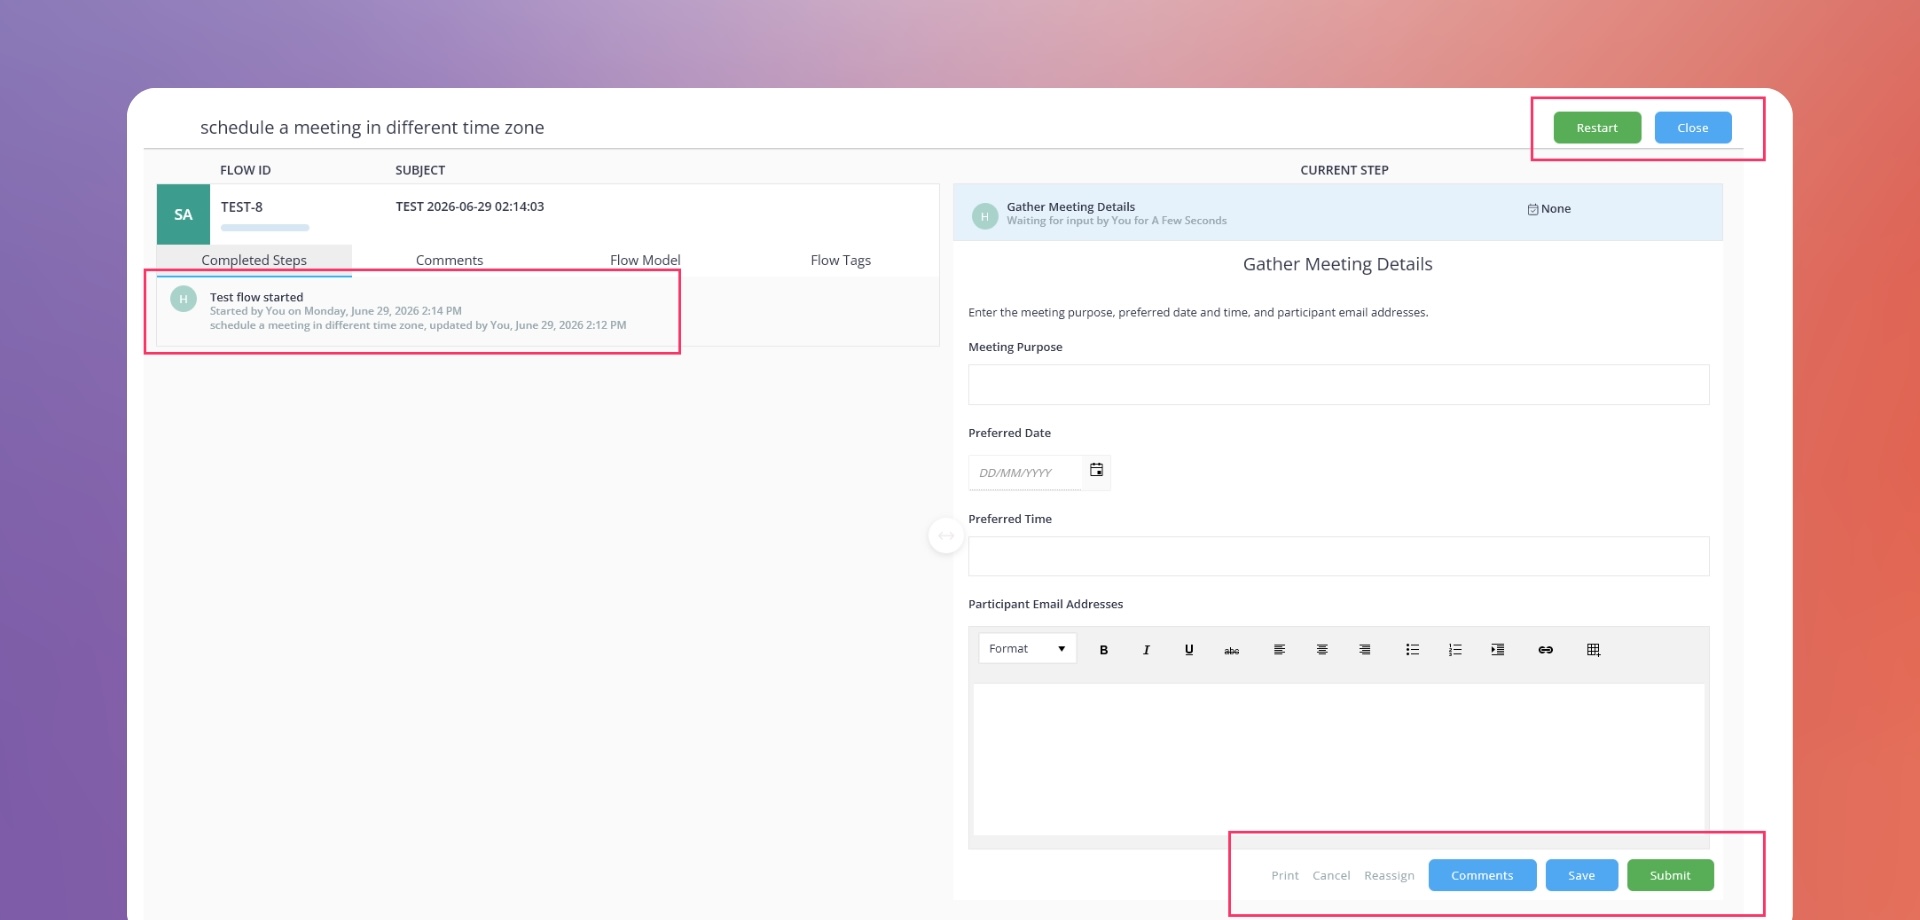
Task: Click the blue Close button
Action: (x=1693, y=128)
